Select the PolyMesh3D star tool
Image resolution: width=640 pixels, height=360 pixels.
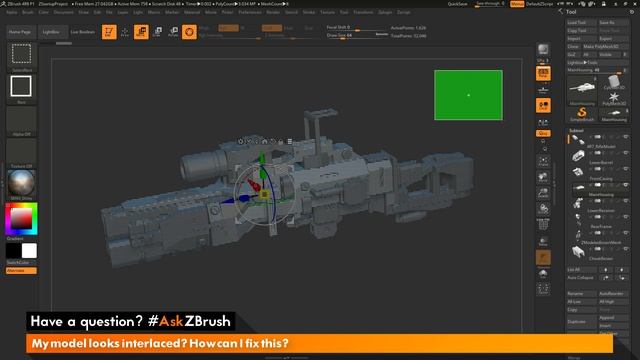click(613, 98)
